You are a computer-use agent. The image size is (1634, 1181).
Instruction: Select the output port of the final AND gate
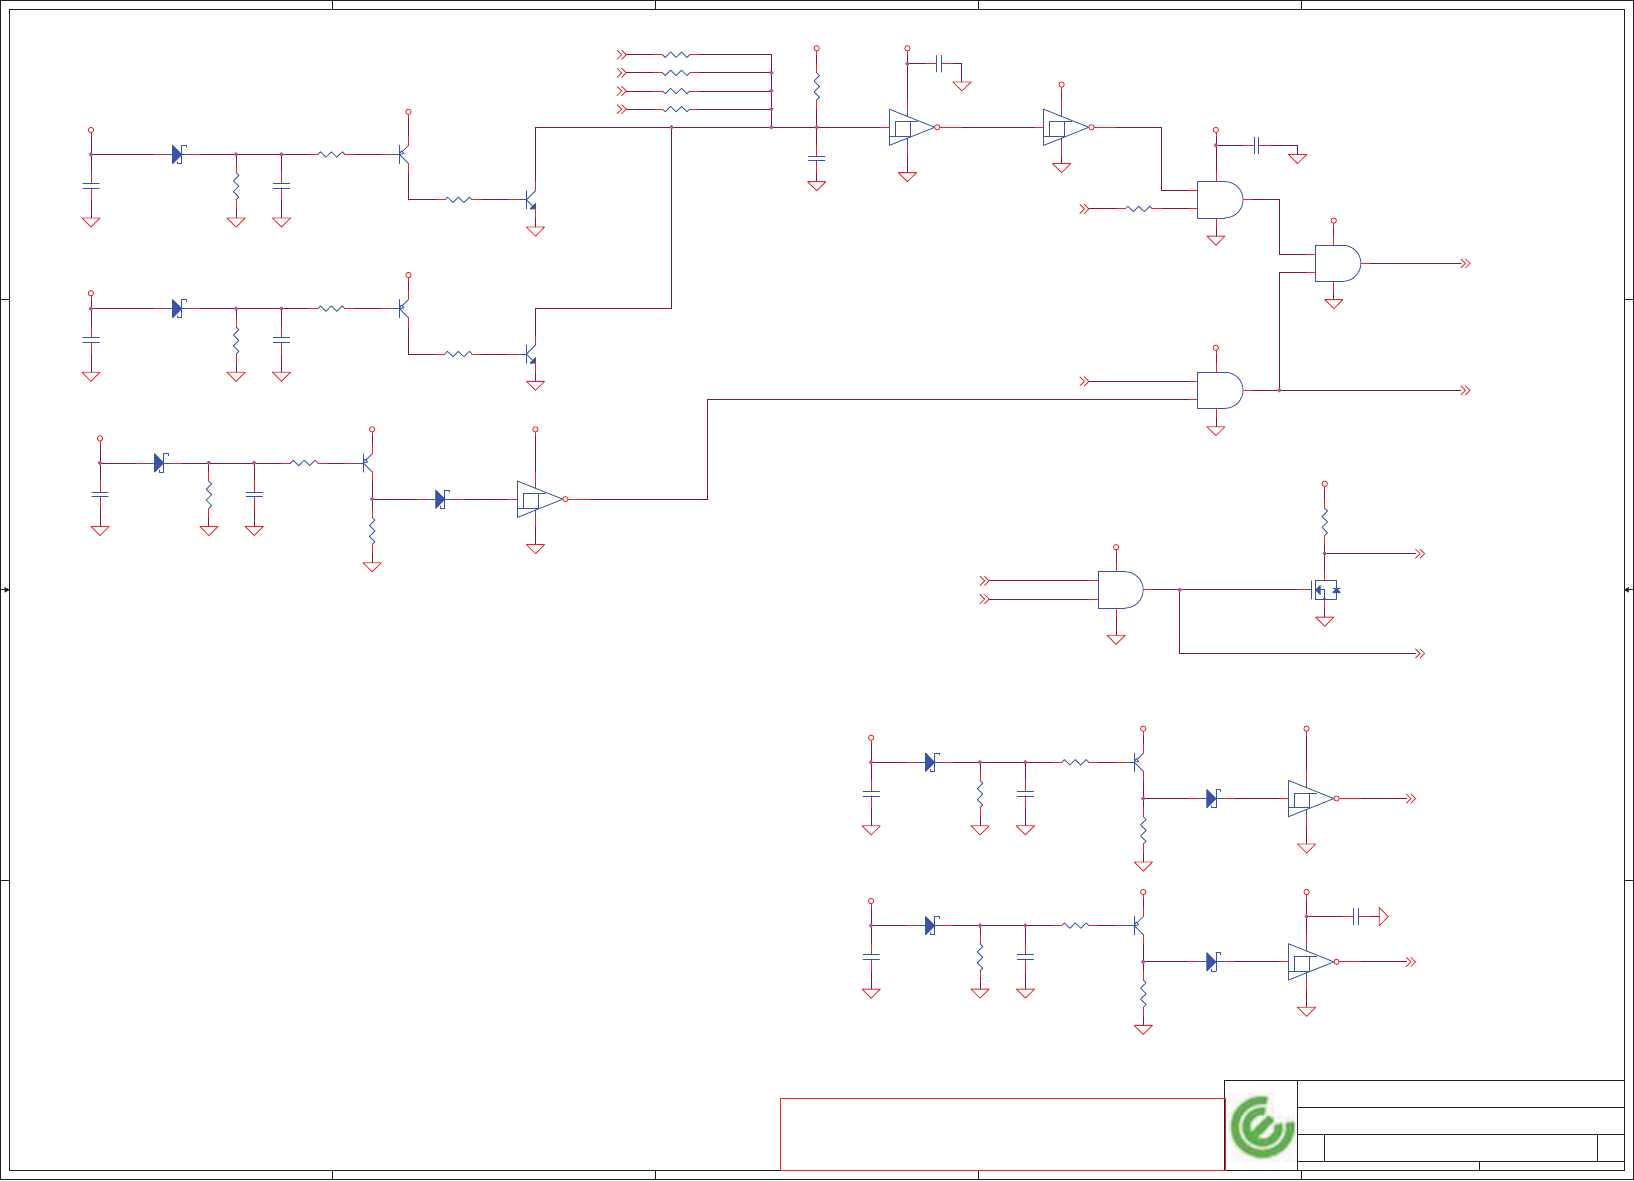1465,263
